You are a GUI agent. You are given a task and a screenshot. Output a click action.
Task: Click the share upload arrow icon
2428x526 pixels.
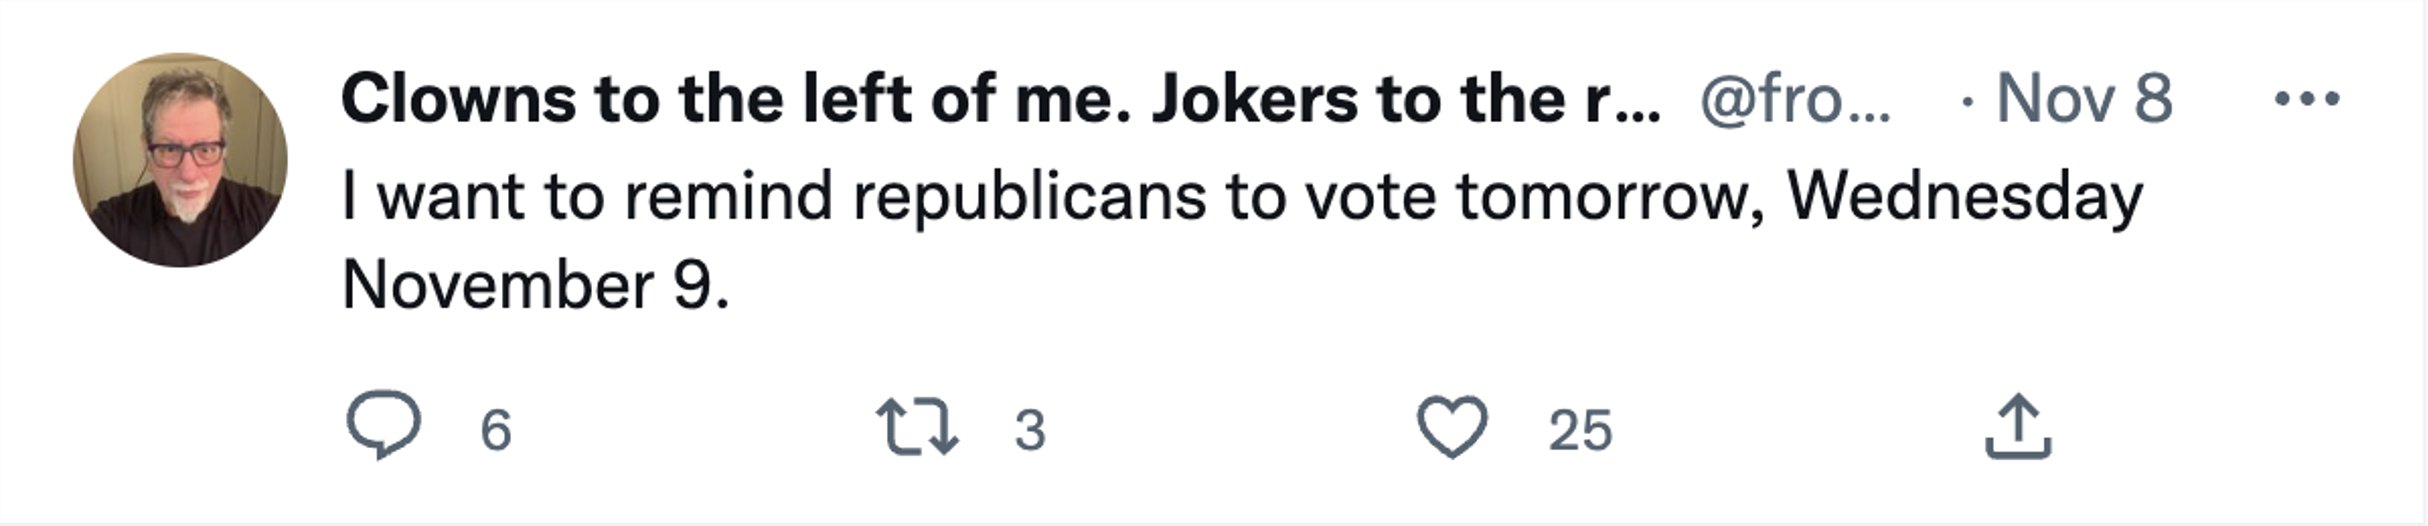coord(2017,428)
